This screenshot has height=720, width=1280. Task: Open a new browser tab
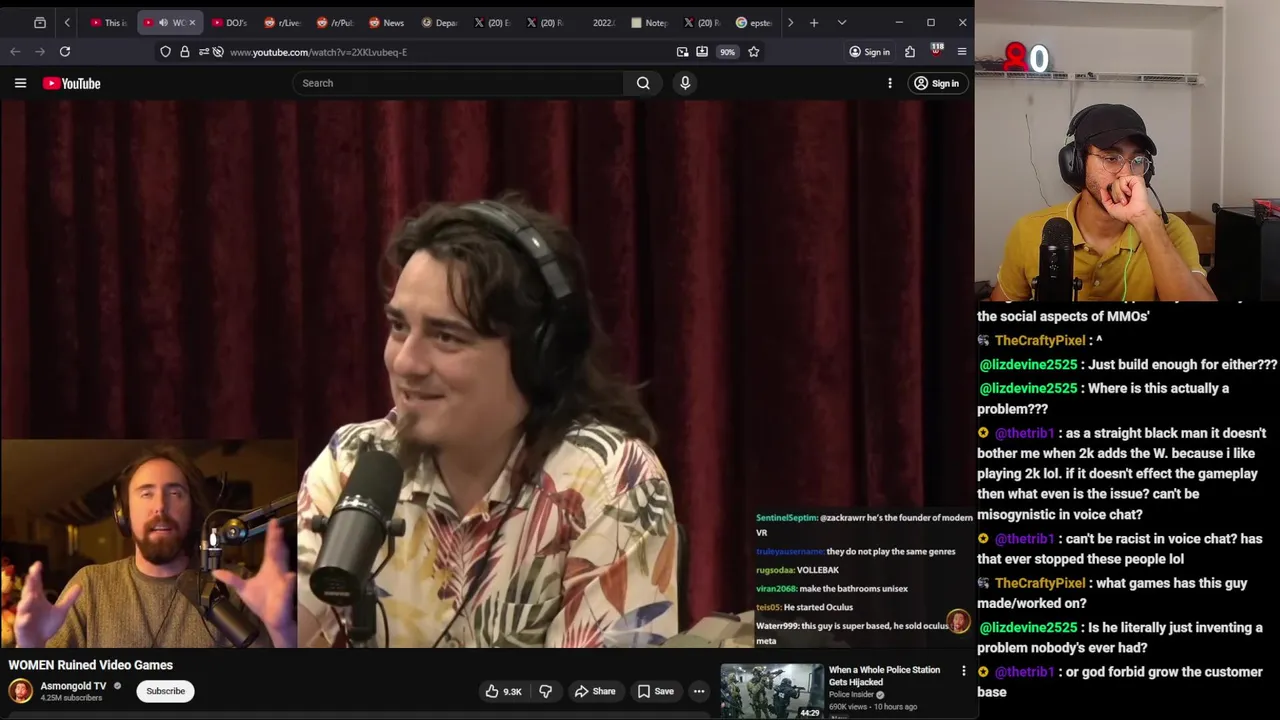(814, 22)
